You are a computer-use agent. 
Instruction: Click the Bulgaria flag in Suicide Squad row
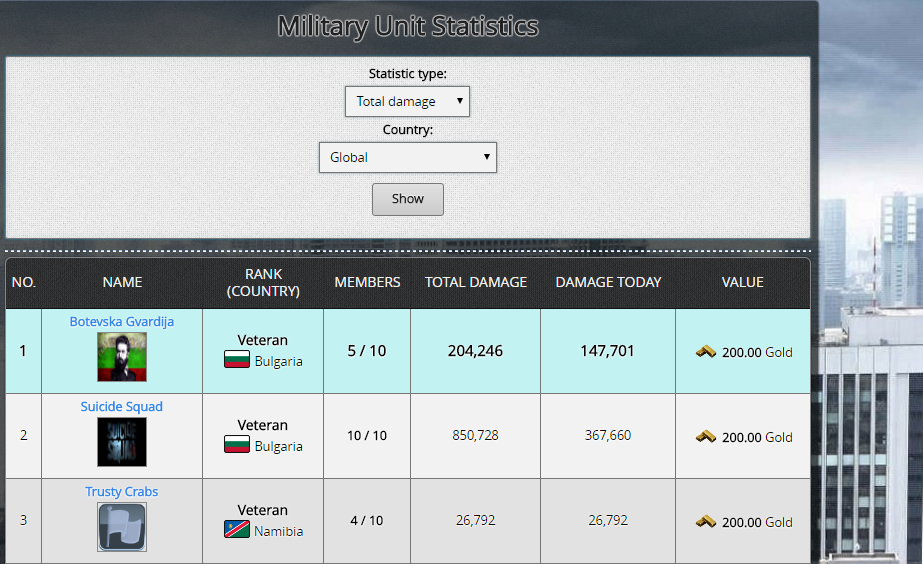point(237,444)
